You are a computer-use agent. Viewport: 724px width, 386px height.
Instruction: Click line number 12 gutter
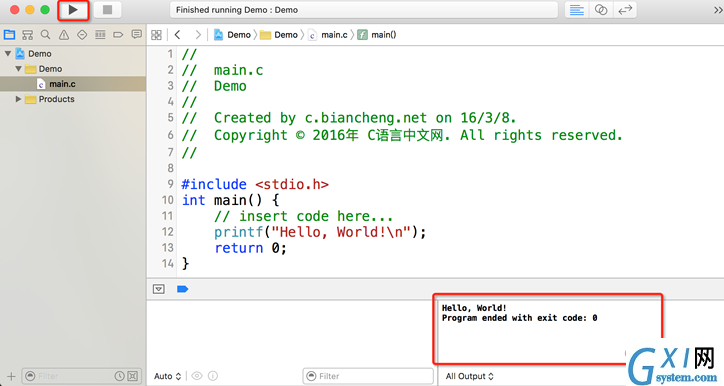point(167,232)
